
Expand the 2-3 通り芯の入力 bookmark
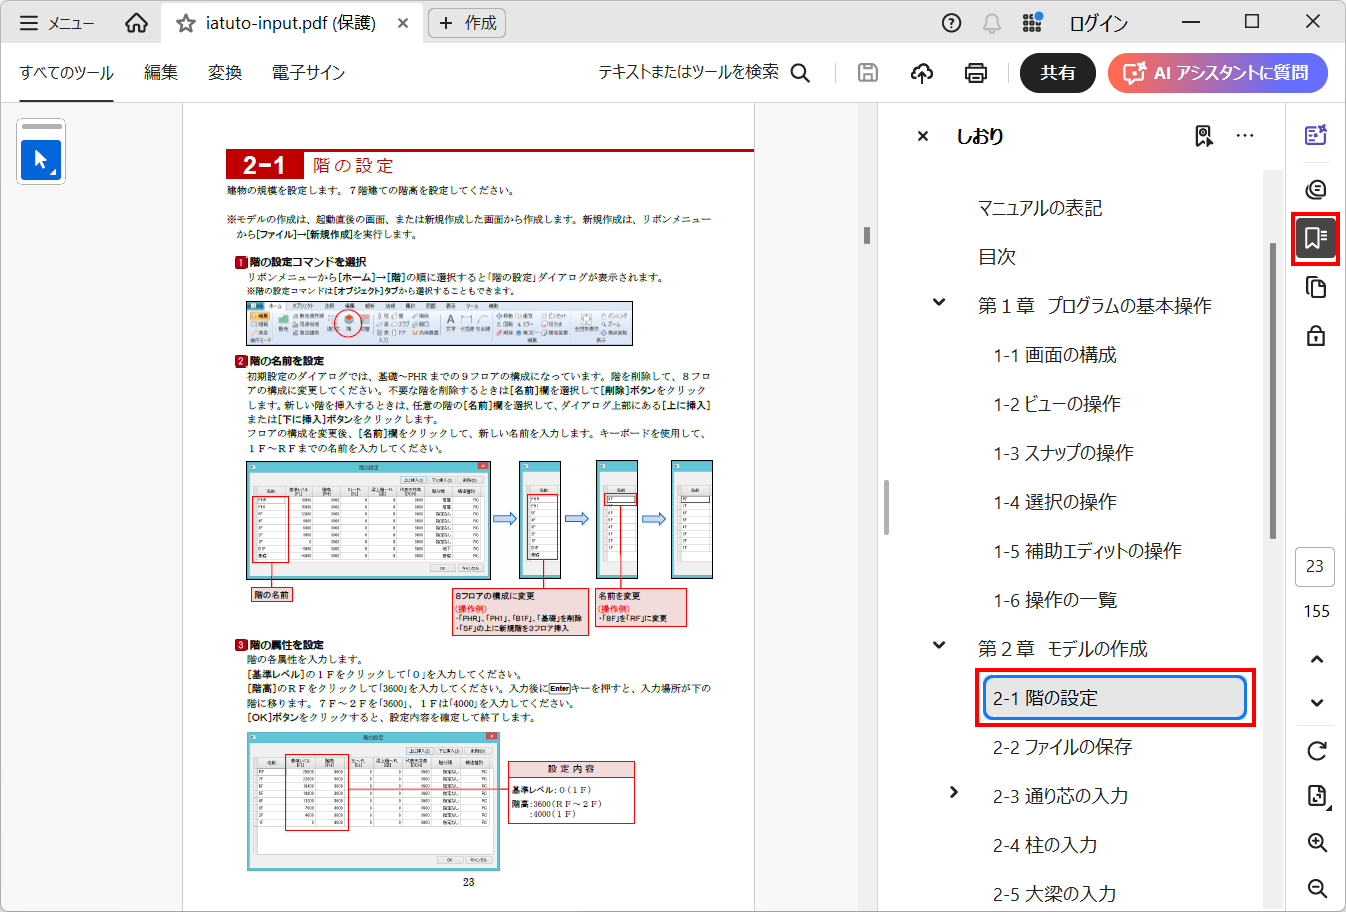click(x=954, y=792)
